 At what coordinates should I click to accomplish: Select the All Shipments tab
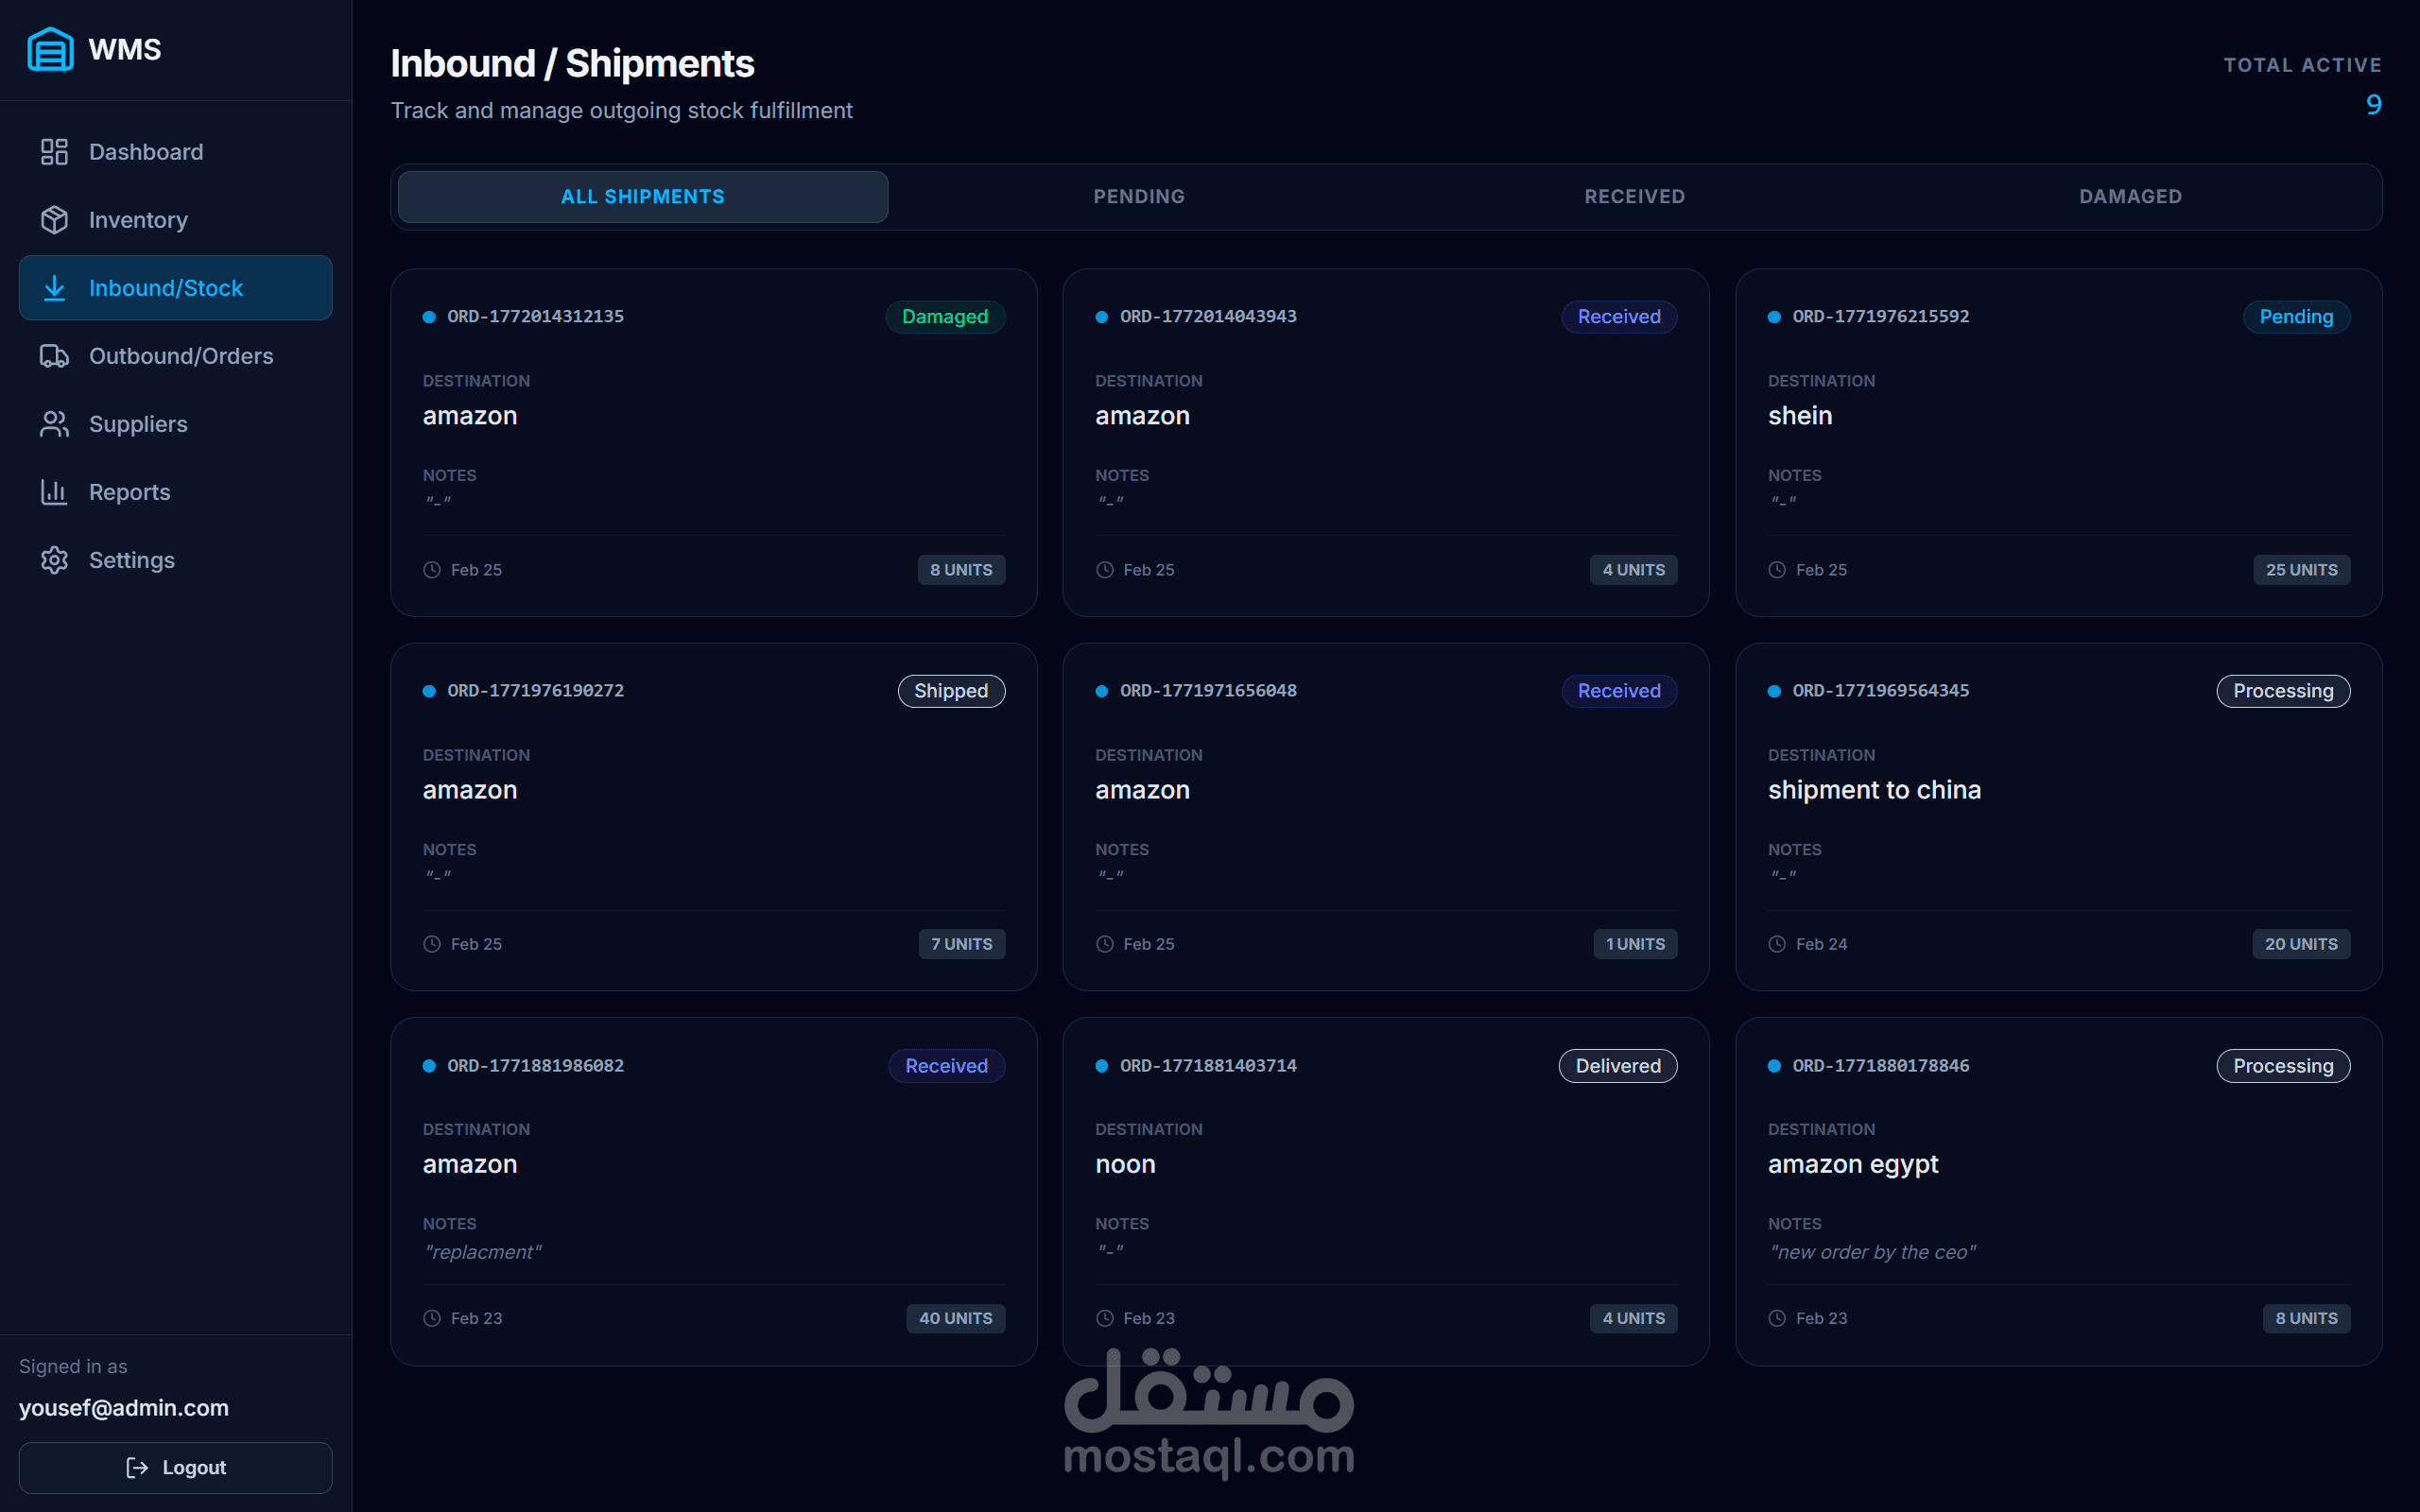pos(642,197)
